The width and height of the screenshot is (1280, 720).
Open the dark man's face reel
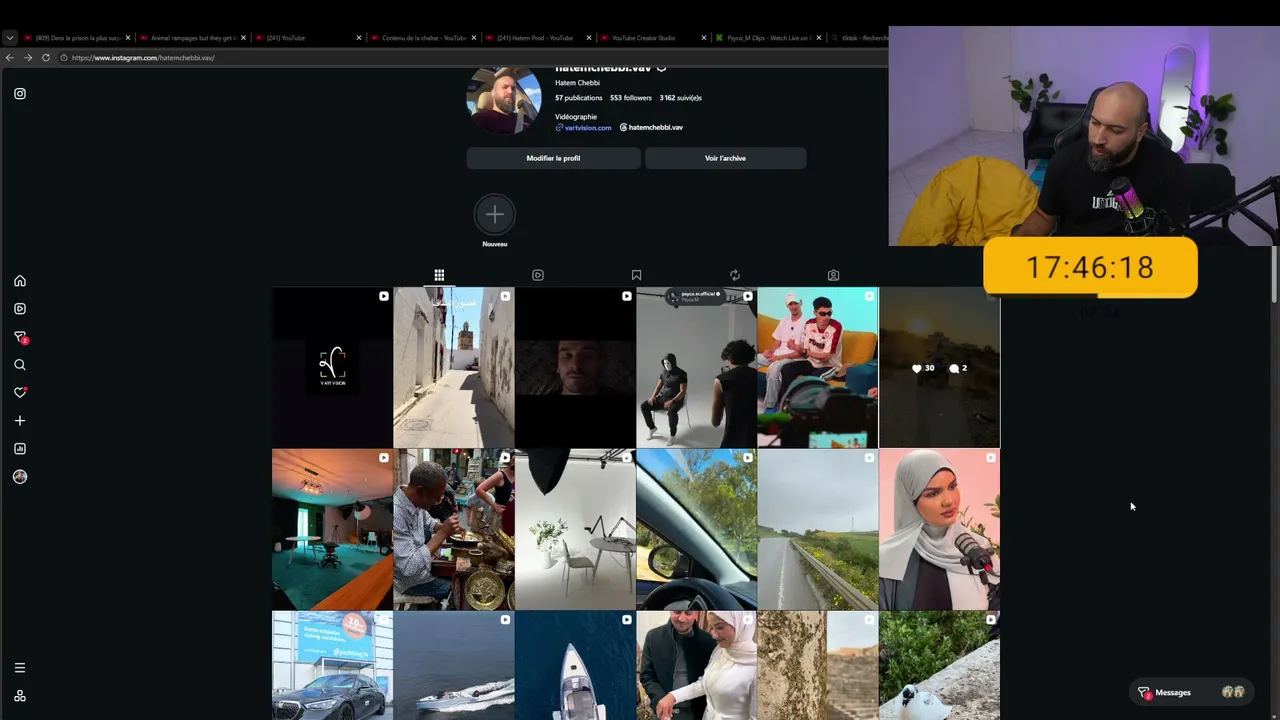click(575, 368)
